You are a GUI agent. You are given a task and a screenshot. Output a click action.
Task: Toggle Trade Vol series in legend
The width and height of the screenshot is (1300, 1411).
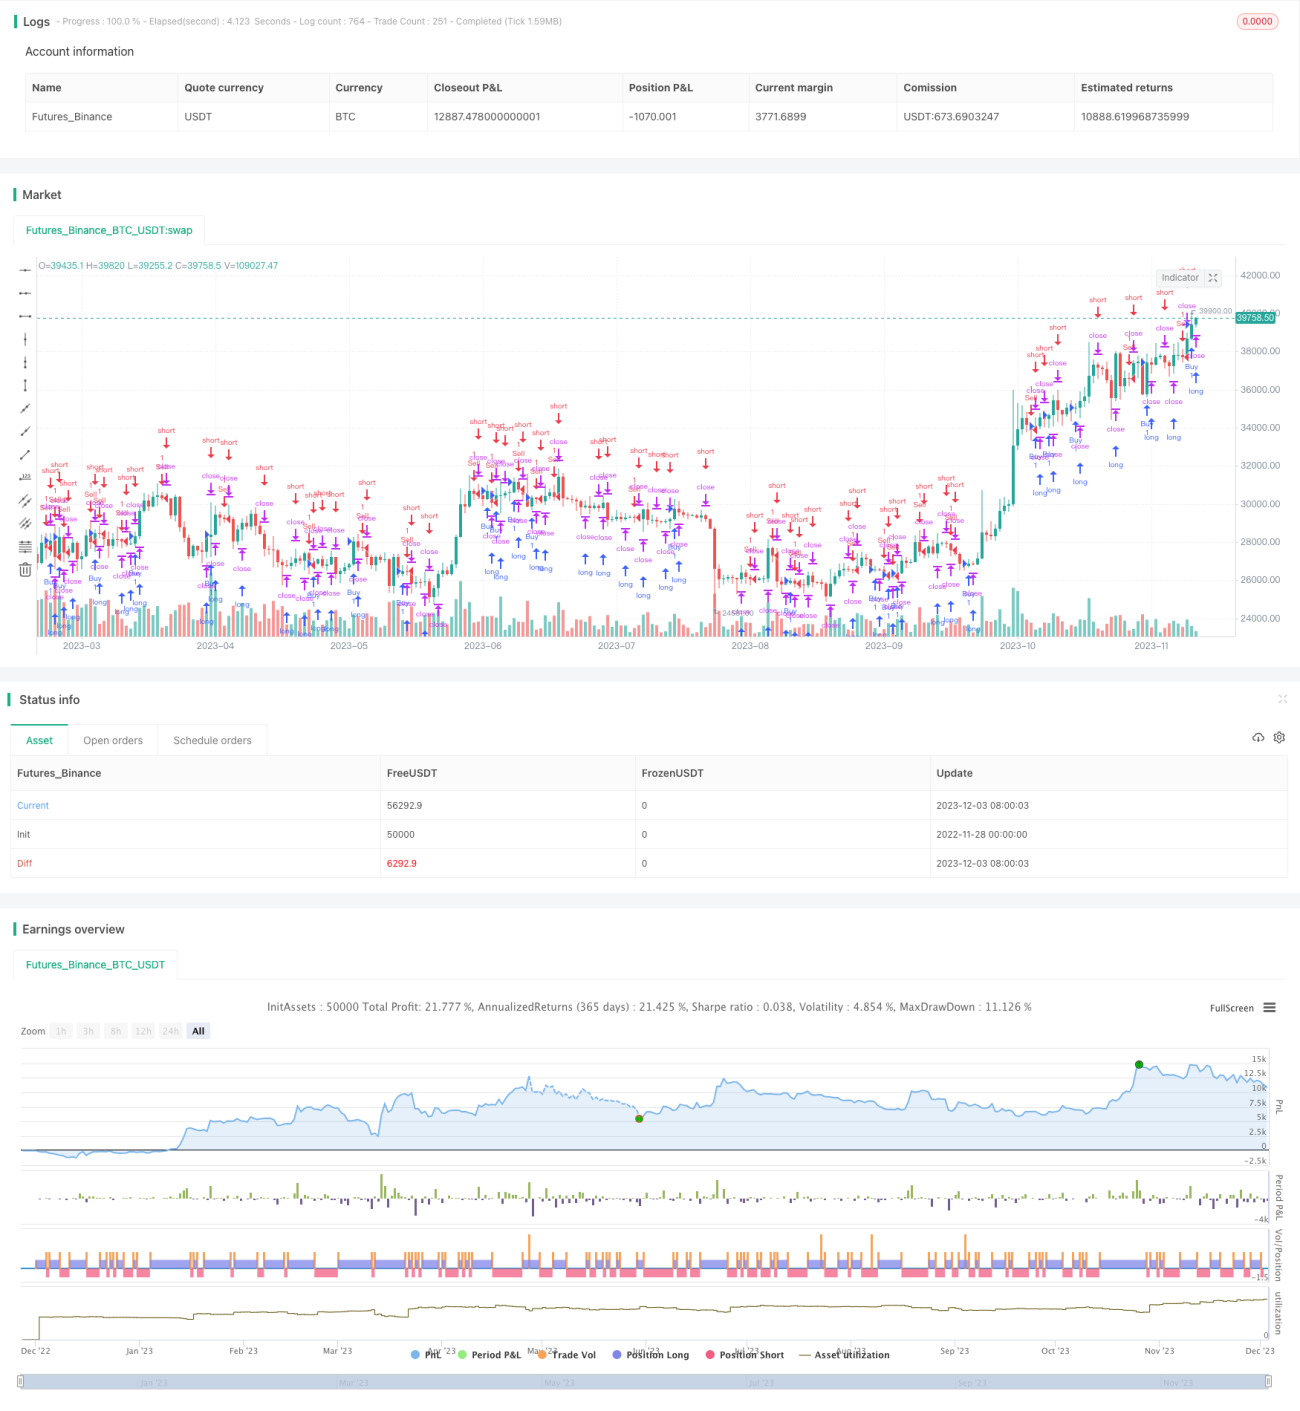566,1355
